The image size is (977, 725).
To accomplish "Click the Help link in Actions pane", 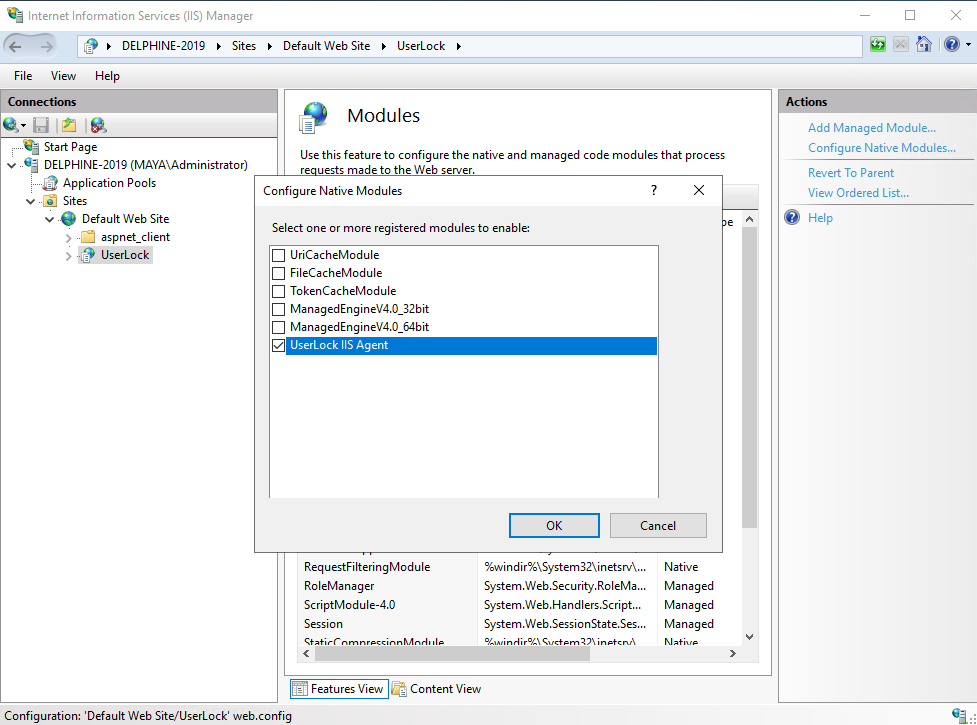I will 820,217.
